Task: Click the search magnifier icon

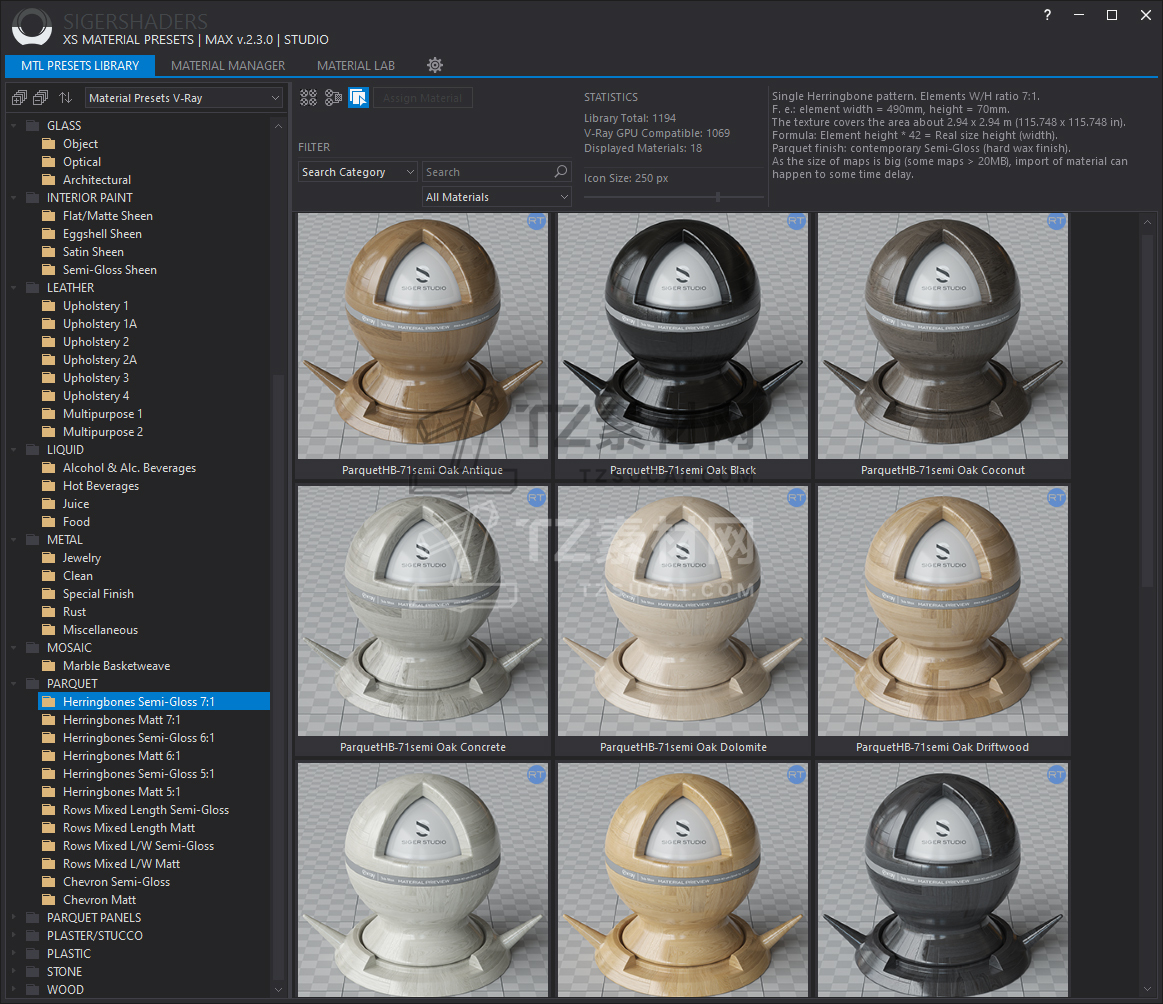Action: (561, 171)
